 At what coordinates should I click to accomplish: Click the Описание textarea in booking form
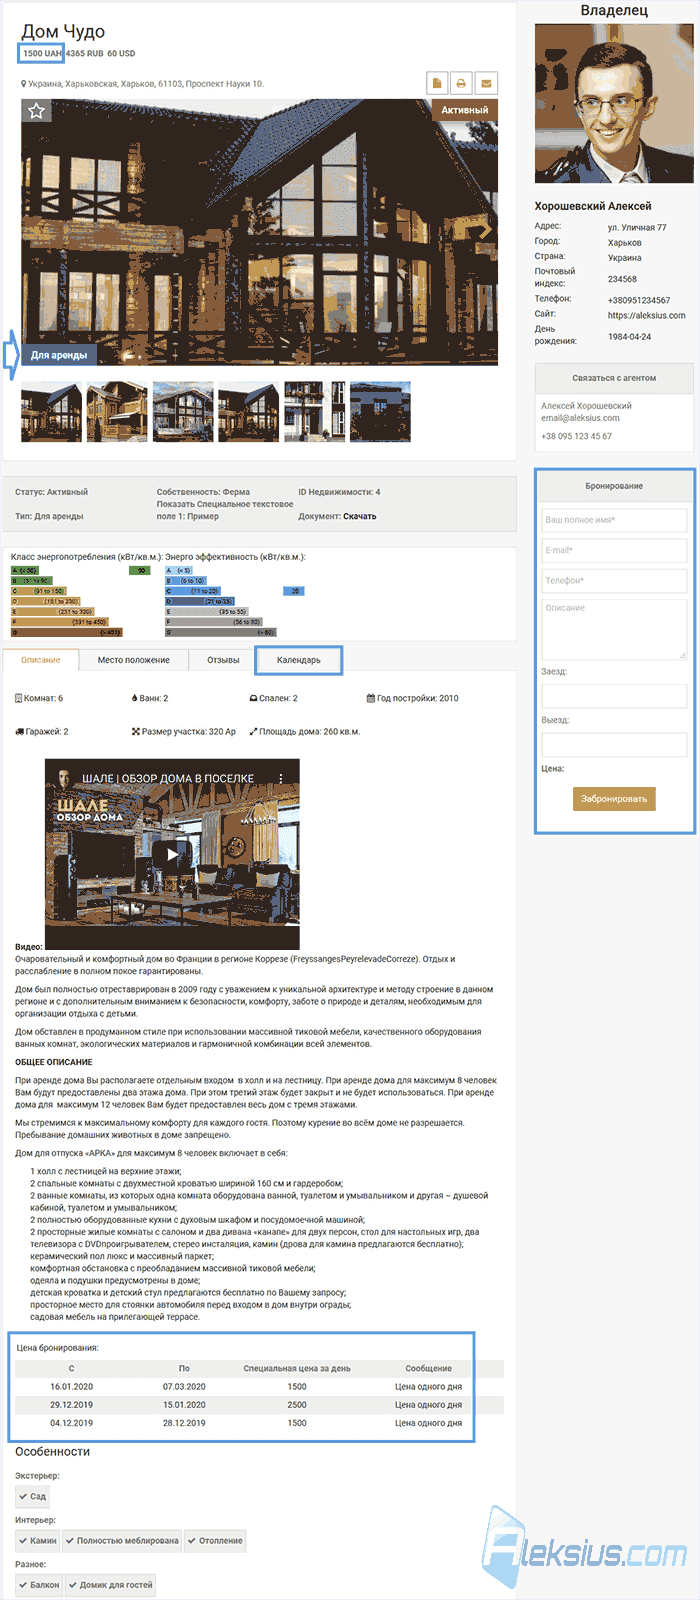tap(614, 629)
